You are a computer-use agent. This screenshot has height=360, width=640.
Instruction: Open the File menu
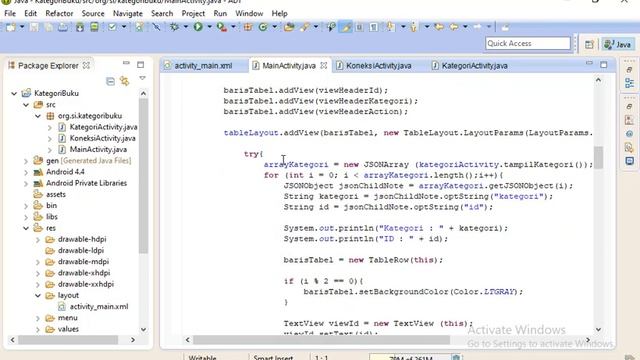click(x=10, y=13)
